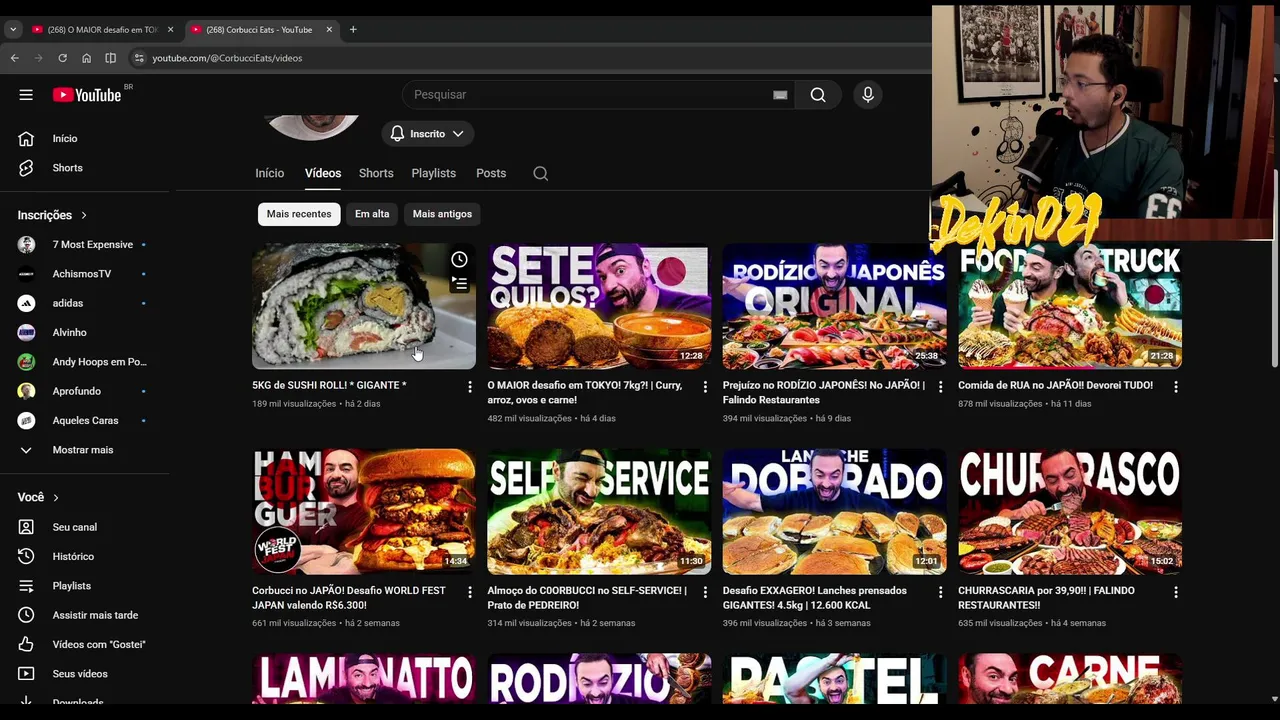Open Aqueles Caras subscription channel
Image resolution: width=1280 pixels, height=720 pixels.
tap(85, 421)
